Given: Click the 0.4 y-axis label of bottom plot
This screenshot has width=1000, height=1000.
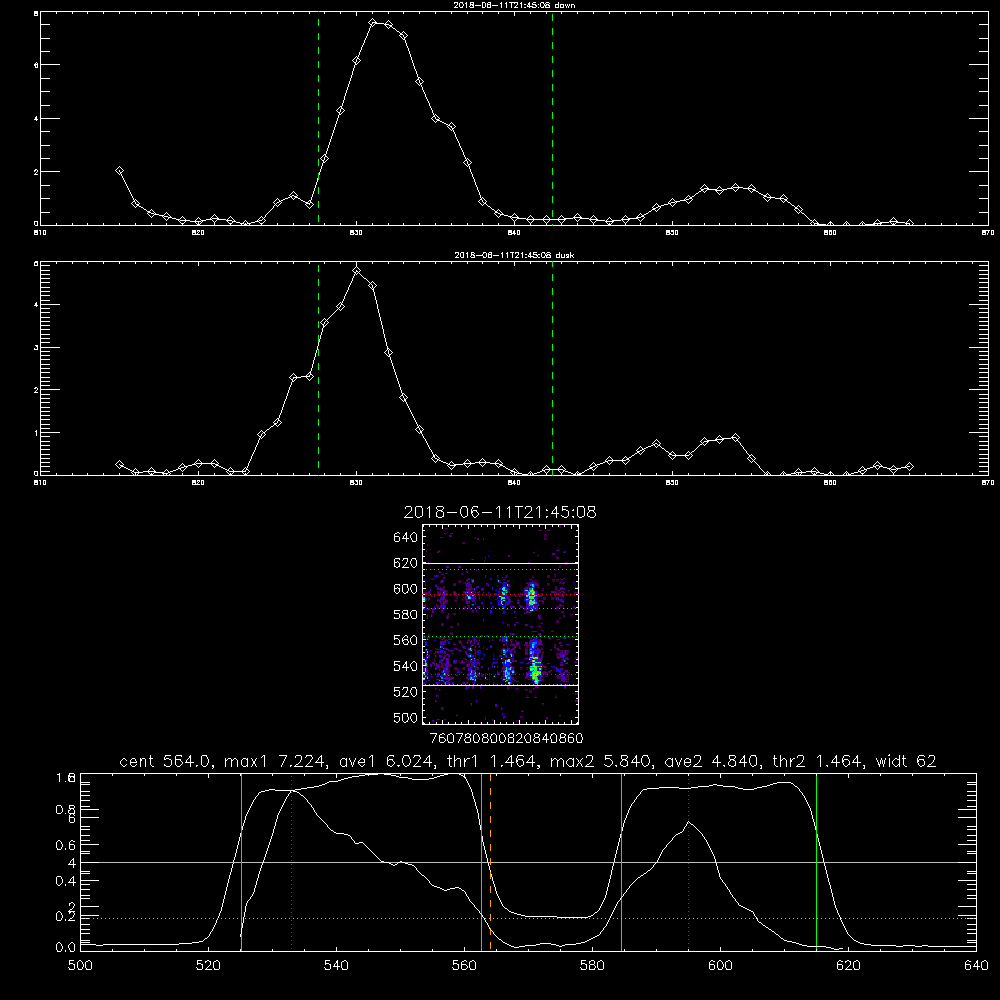Looking at the screenshot, I should [65, 881].
